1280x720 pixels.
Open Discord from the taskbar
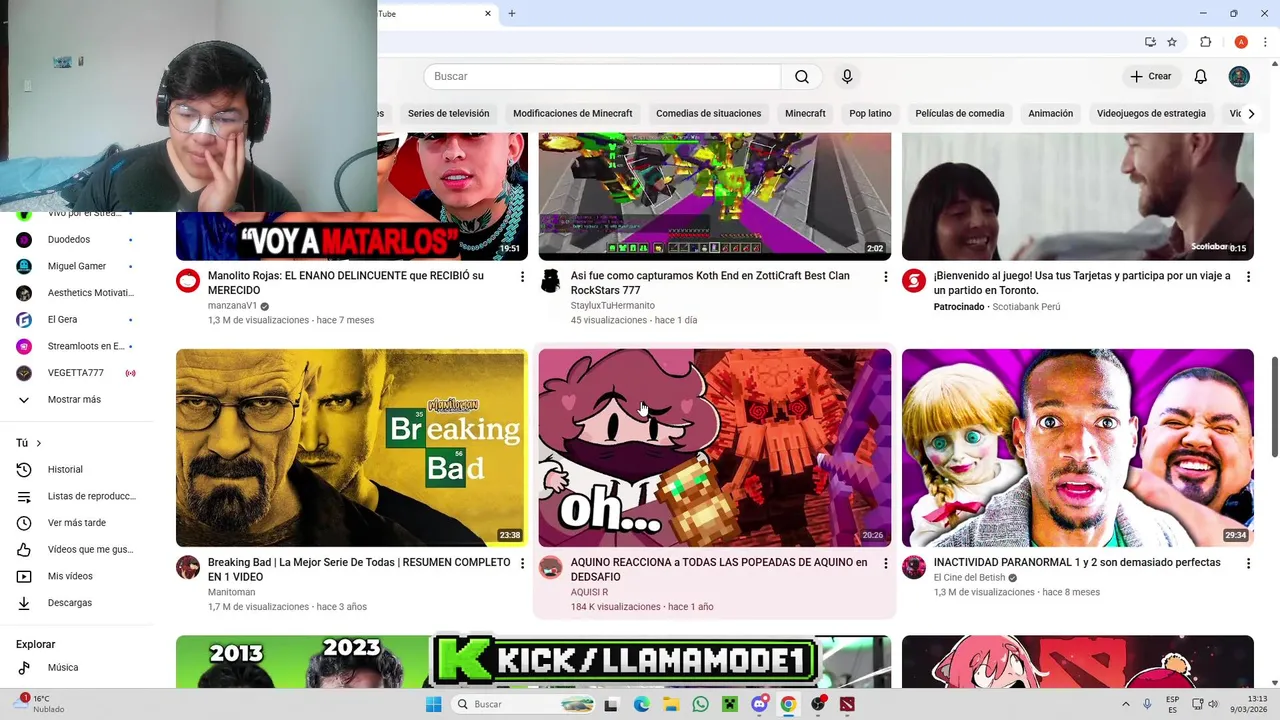pos(759,704)
